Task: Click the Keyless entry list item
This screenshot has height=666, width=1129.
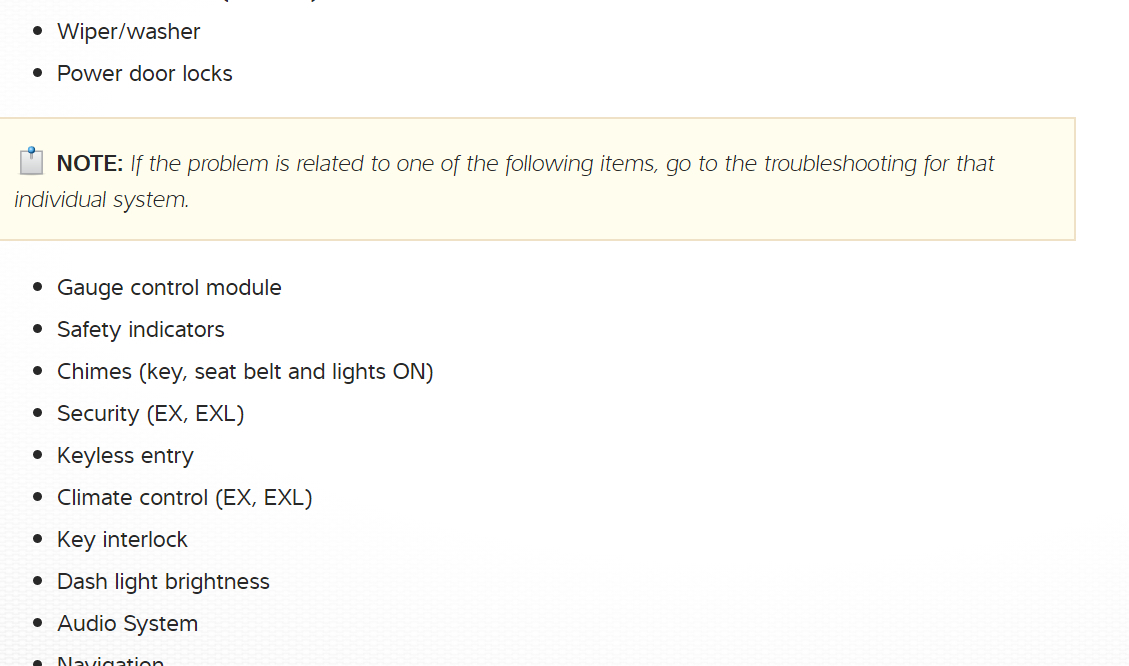Action: click(x=125, y=456)
